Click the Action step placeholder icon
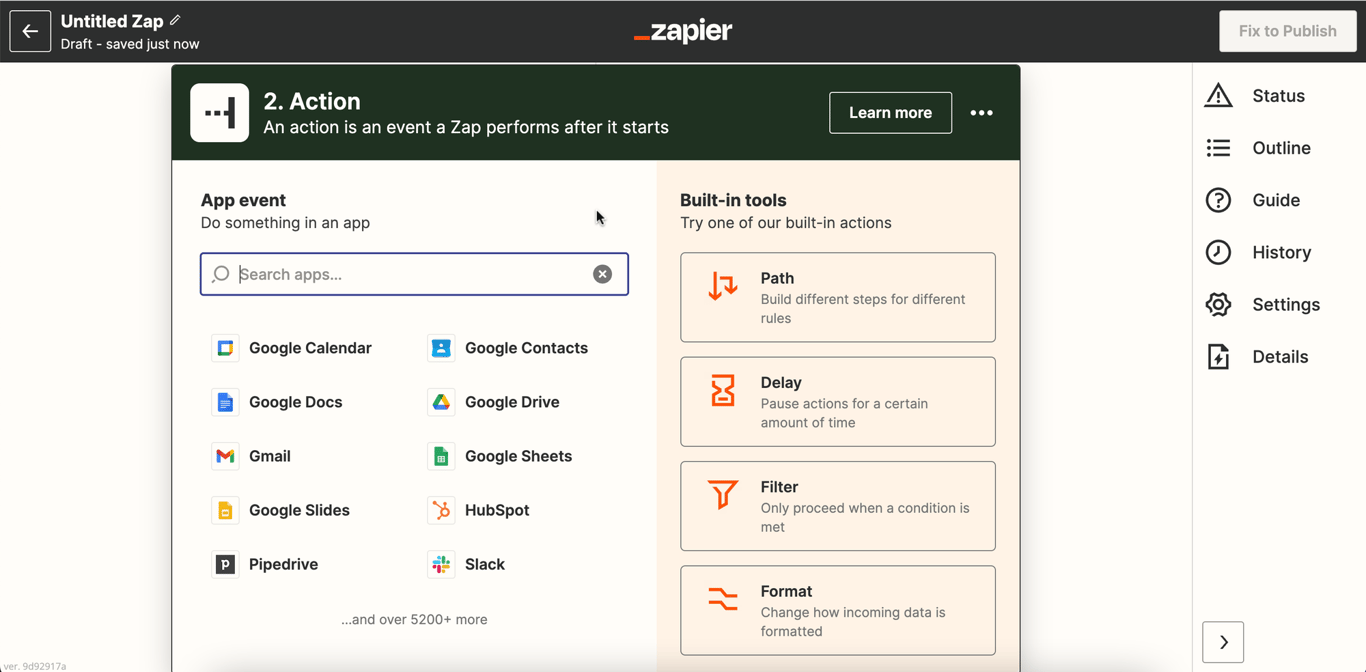 [x=220, y=113]
